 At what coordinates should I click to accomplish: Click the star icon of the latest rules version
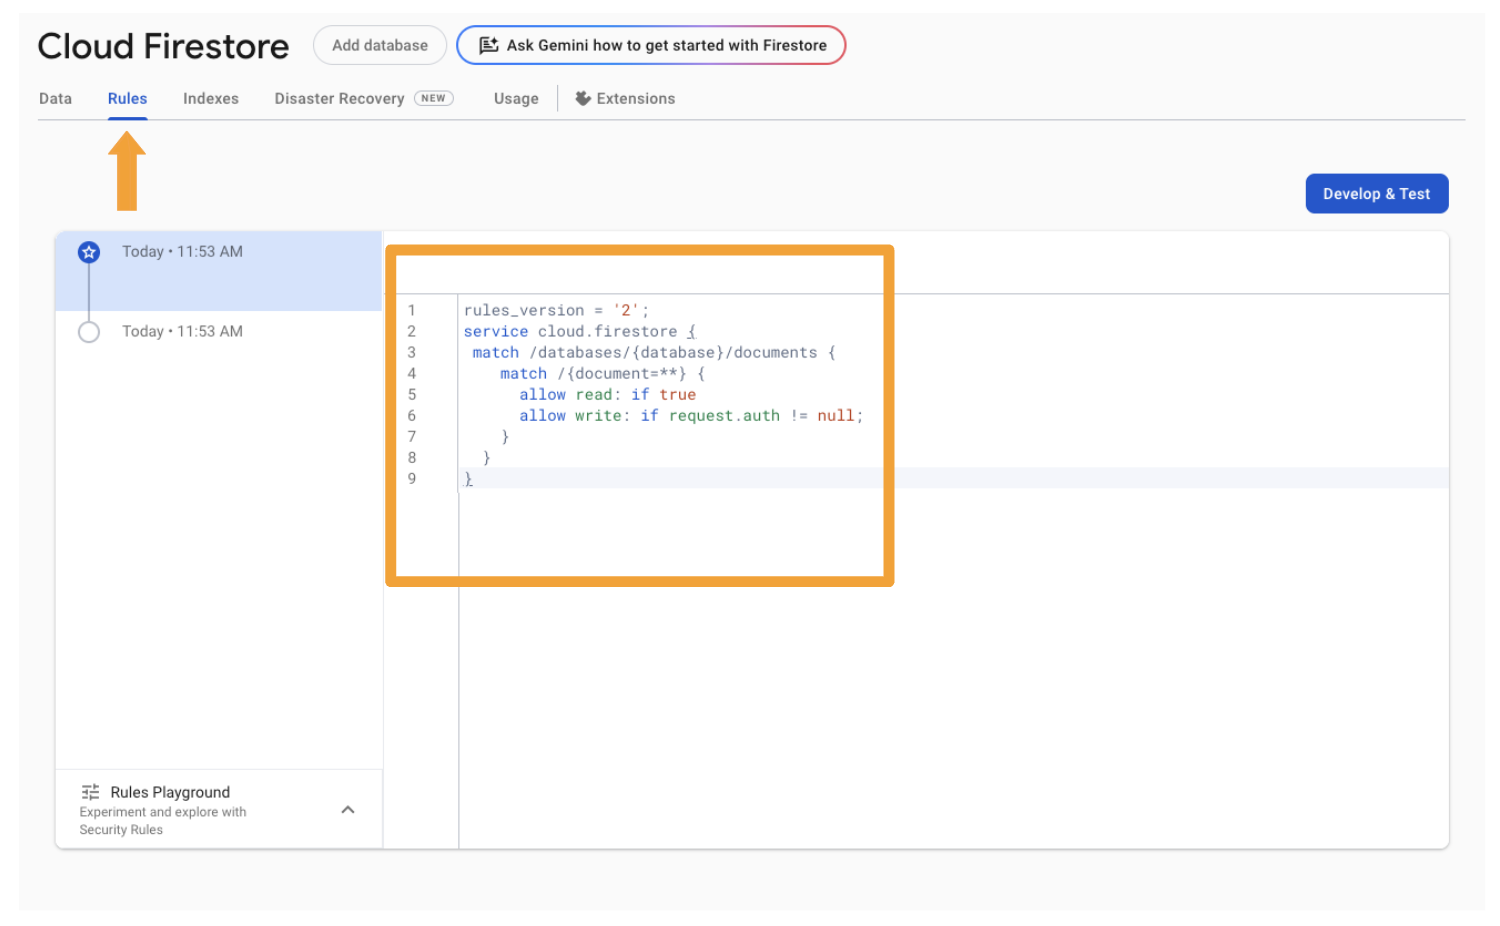tap(89, 252)
